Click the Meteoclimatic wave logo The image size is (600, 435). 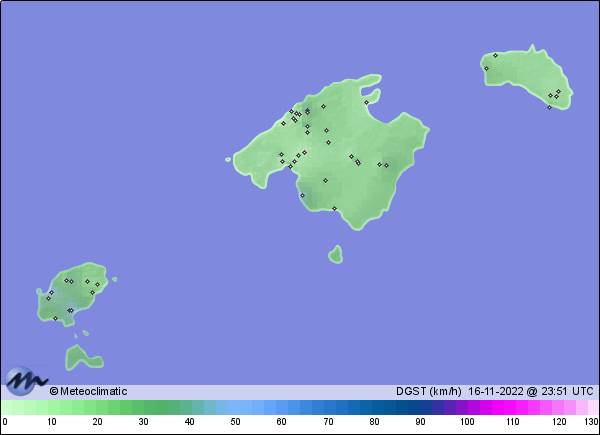point(26,381)
